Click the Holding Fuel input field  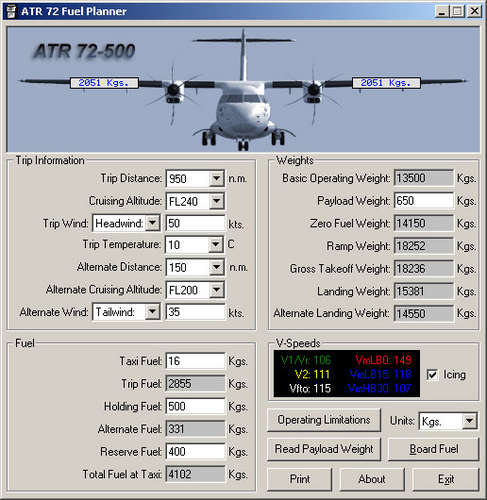pyautogui.click(x=196, y=406)
